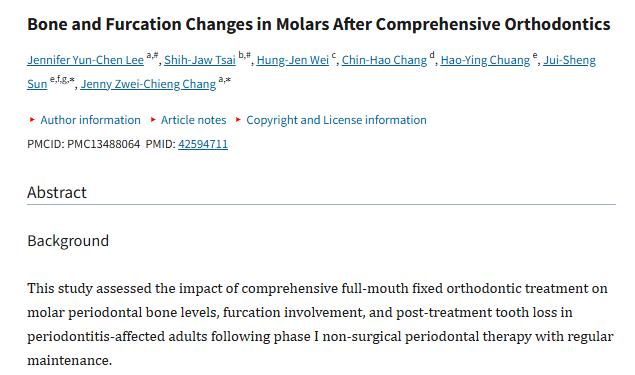
Task: Open author link Chin-Hao Chang
Action: 384,60
